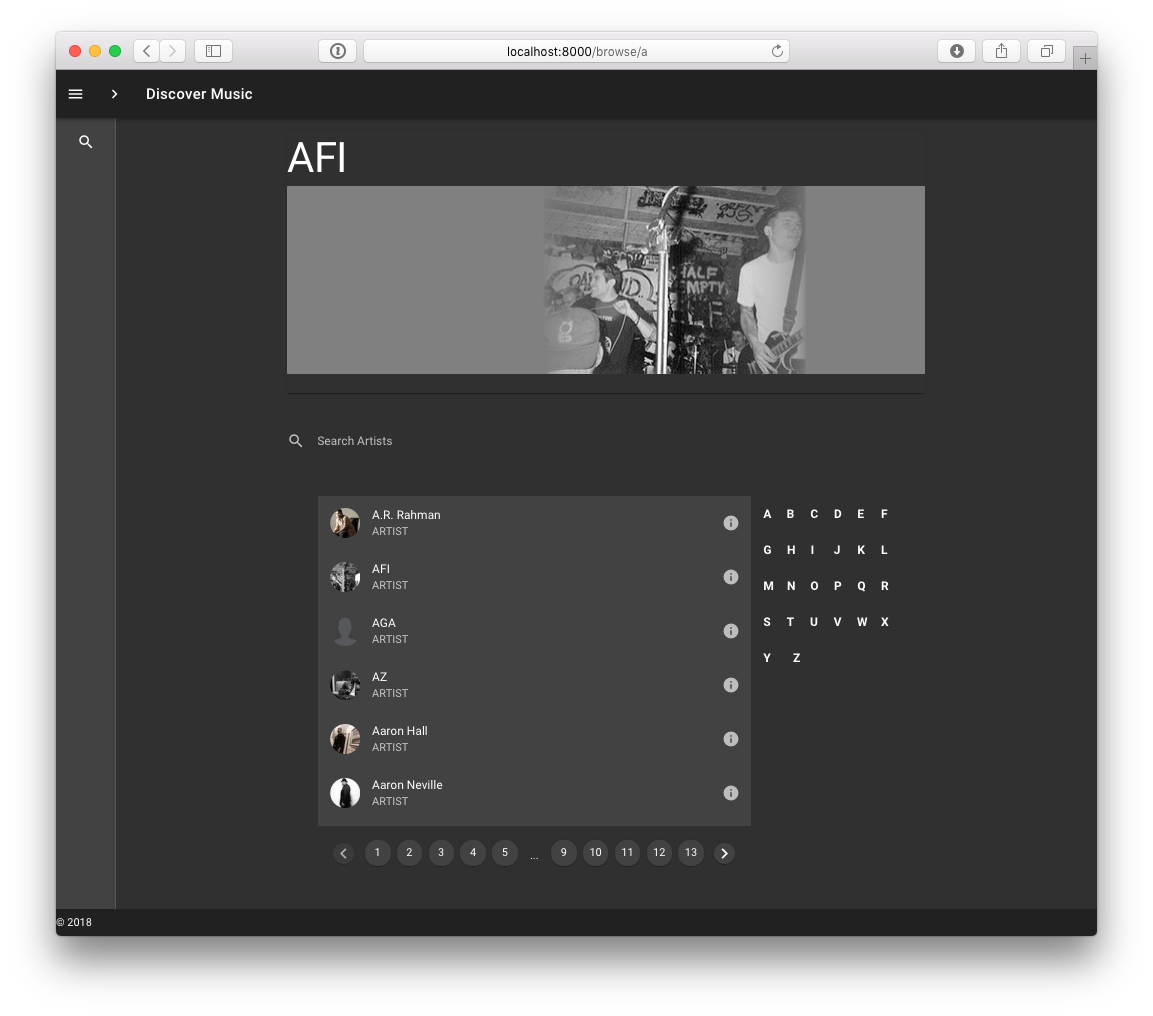The image size is (1153, 1016).
Task: Switch to artists starting with letter B
Action: coord(790,513)
